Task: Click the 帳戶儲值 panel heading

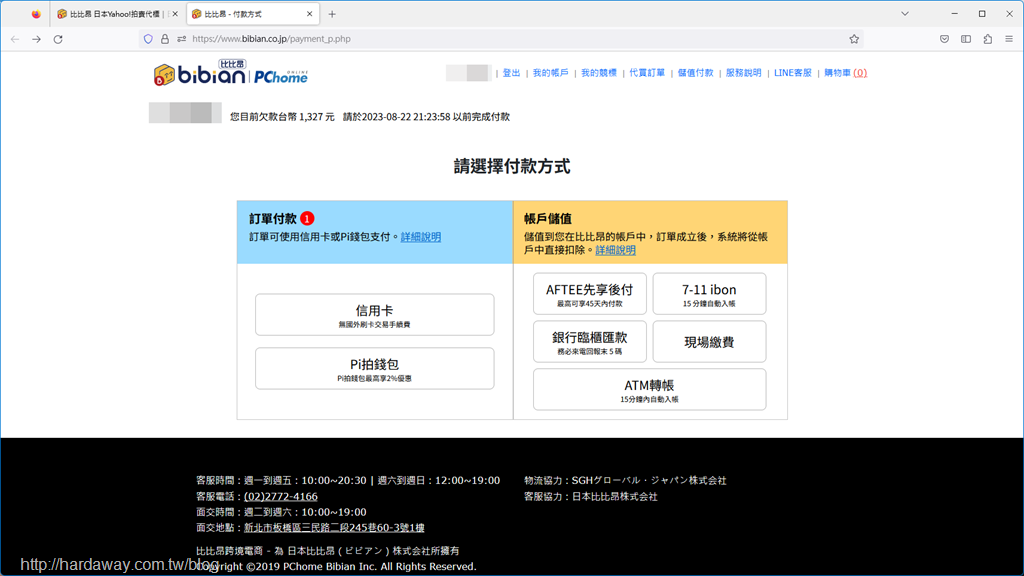Action: point(547,219)
